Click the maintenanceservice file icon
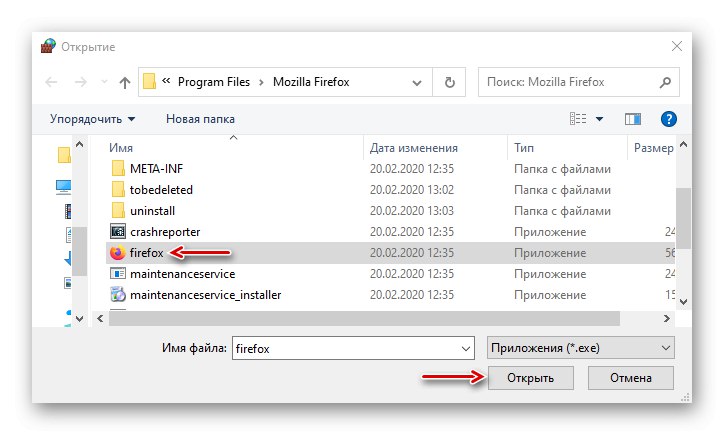The width and height of the screenshot is (724, 435). click(118, 274)
